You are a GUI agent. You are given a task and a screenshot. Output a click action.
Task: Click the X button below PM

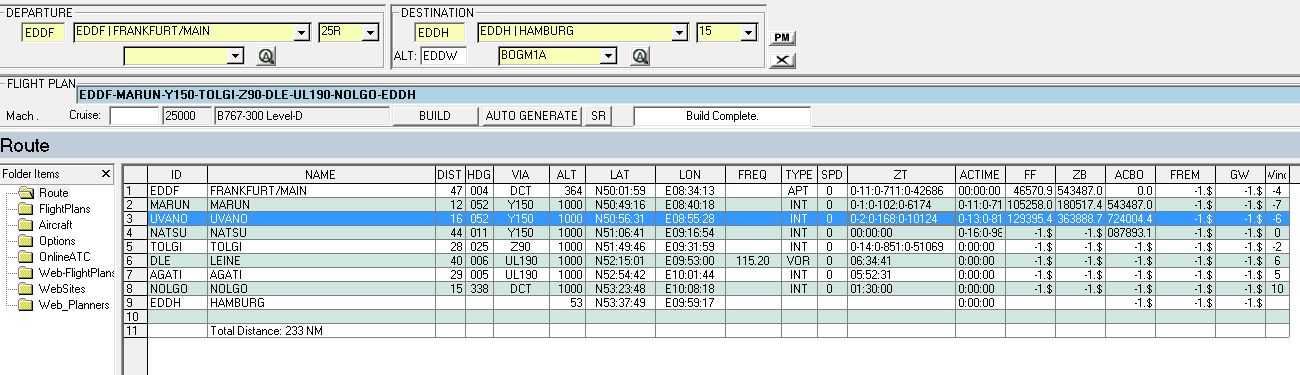[783, 60]
